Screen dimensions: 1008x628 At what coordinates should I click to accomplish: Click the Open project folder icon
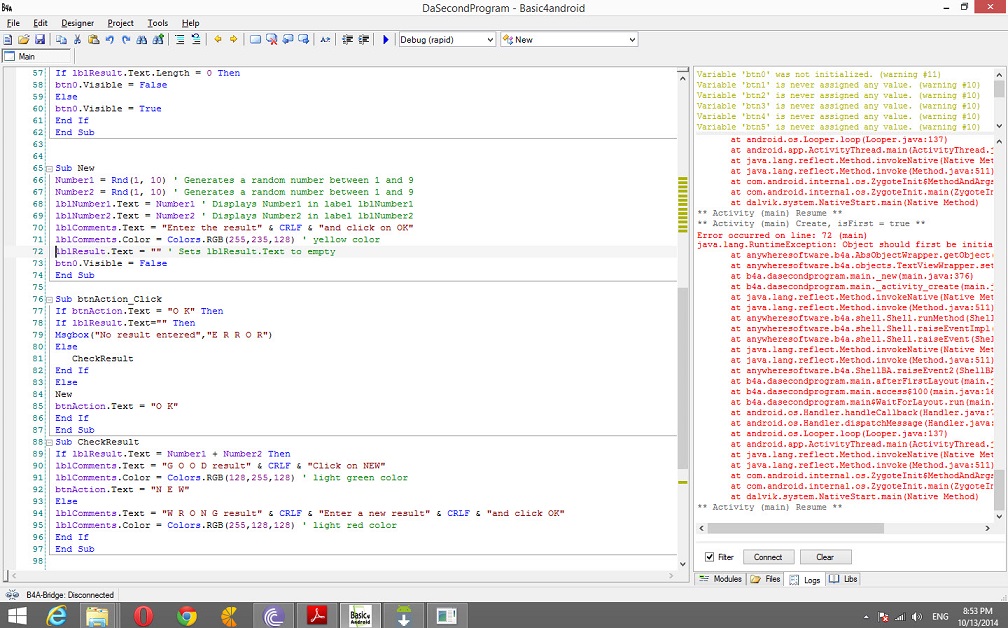coord(24,40)
